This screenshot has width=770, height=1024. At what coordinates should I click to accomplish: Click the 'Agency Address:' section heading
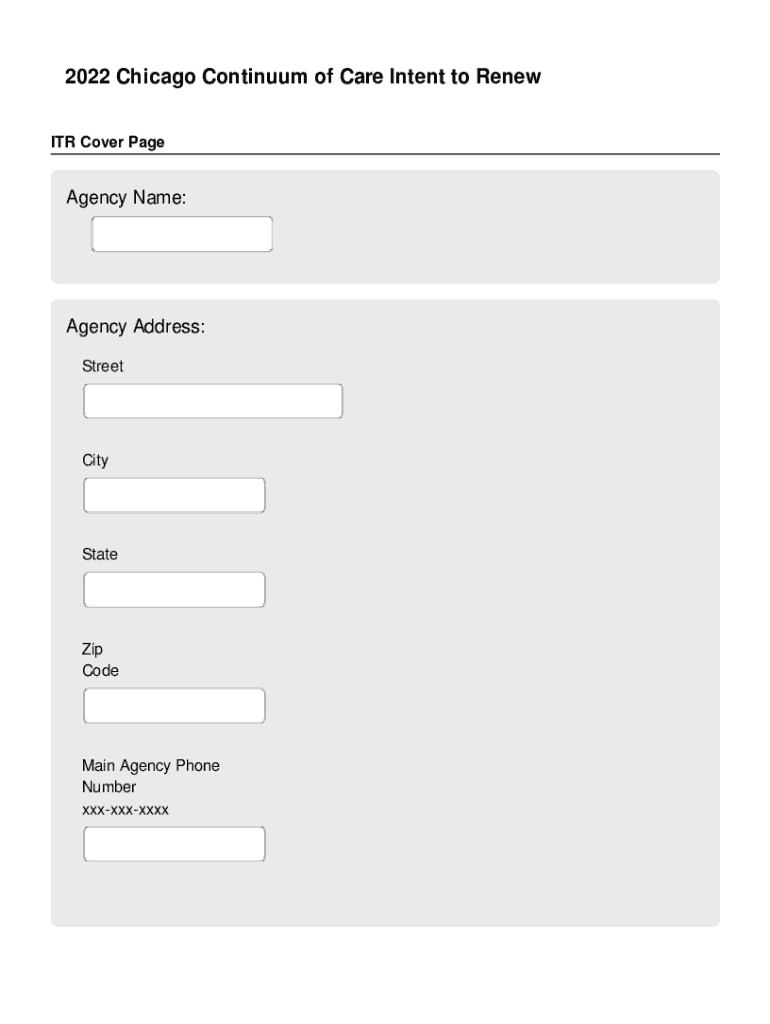click(x=136, y=327)
